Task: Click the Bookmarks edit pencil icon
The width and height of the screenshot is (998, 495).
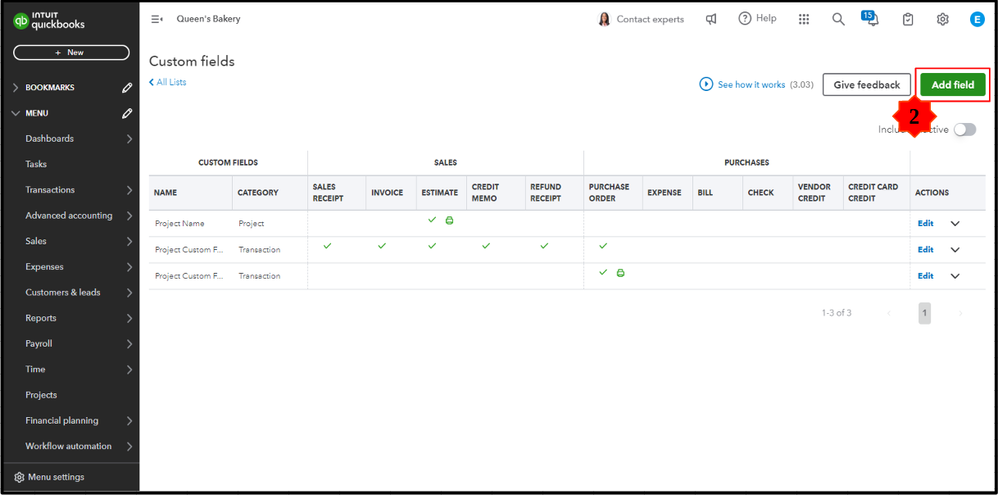Action: click(127, 88)
